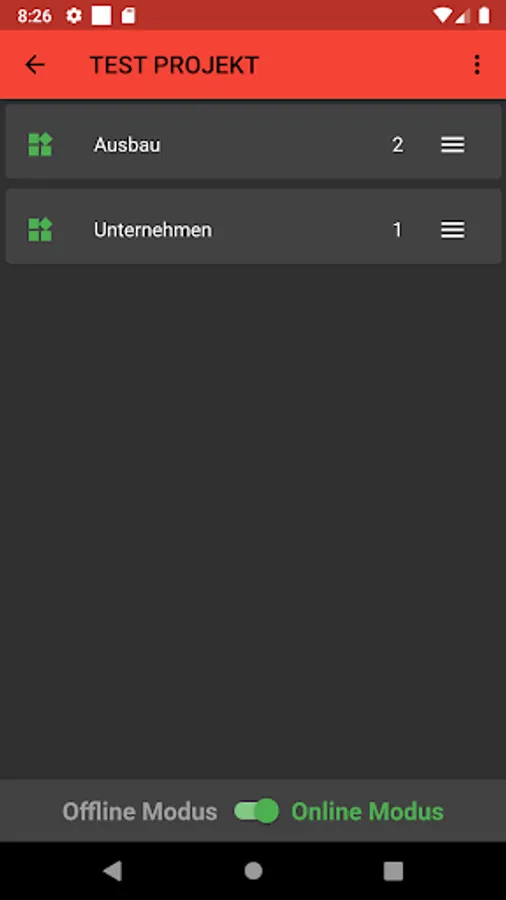Image resolution: width=506 pixels, height=900 pixels.
Task: Tap the Android recent apps square
Action: [394, 871]
